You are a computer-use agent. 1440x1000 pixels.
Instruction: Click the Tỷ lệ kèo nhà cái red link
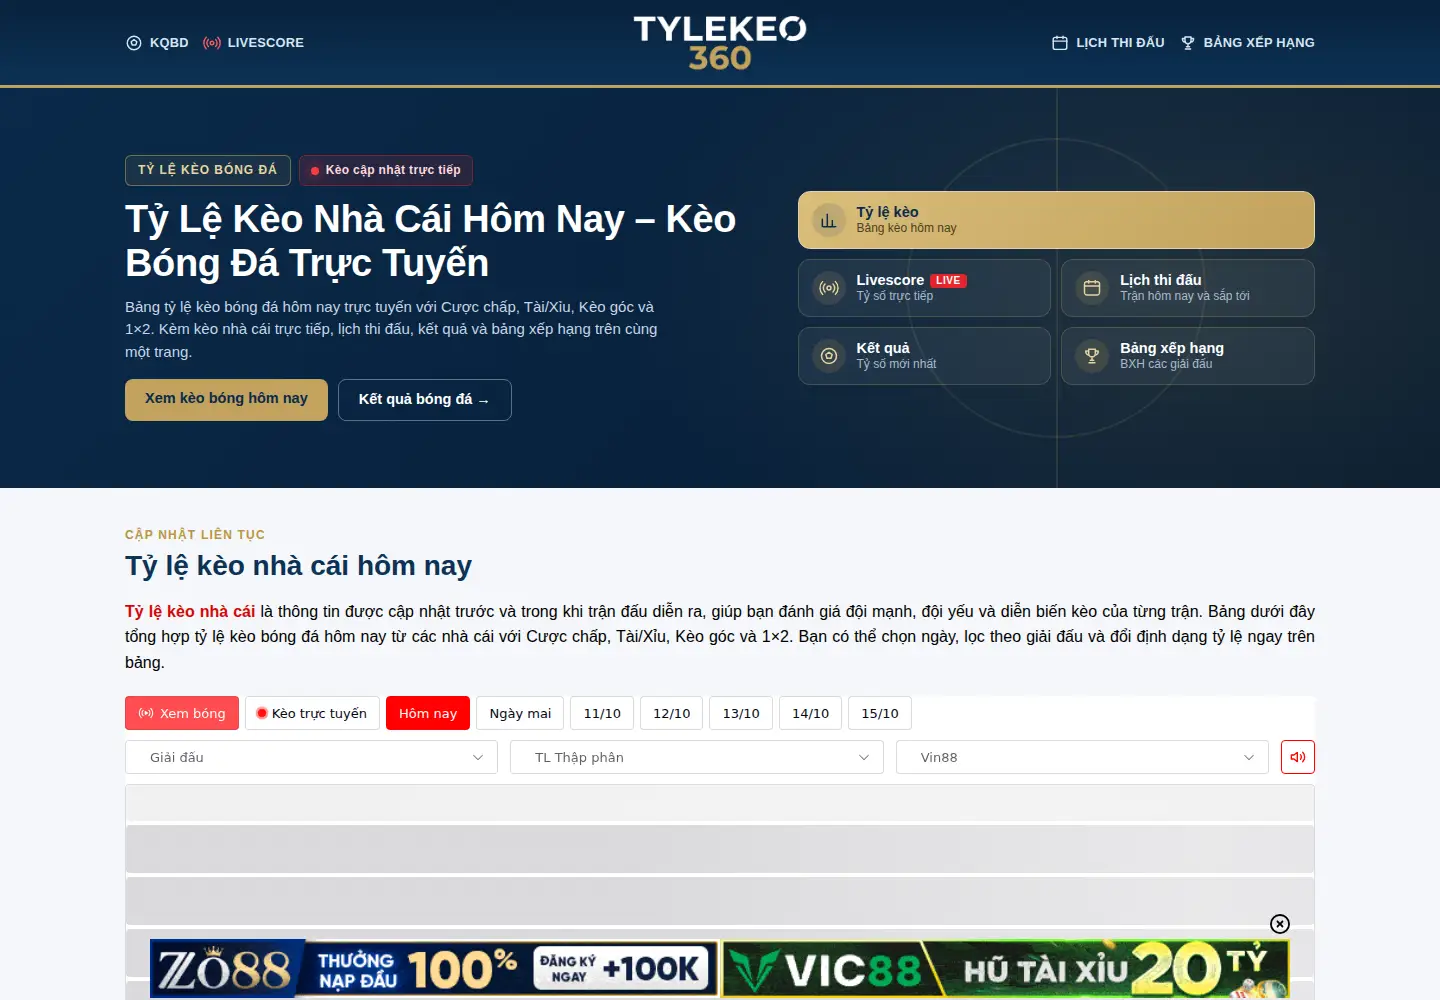click(190, 611)
